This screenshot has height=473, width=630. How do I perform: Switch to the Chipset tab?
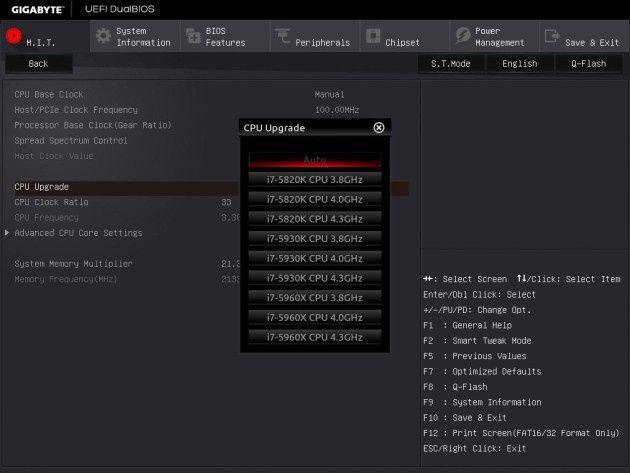[404, 37]
